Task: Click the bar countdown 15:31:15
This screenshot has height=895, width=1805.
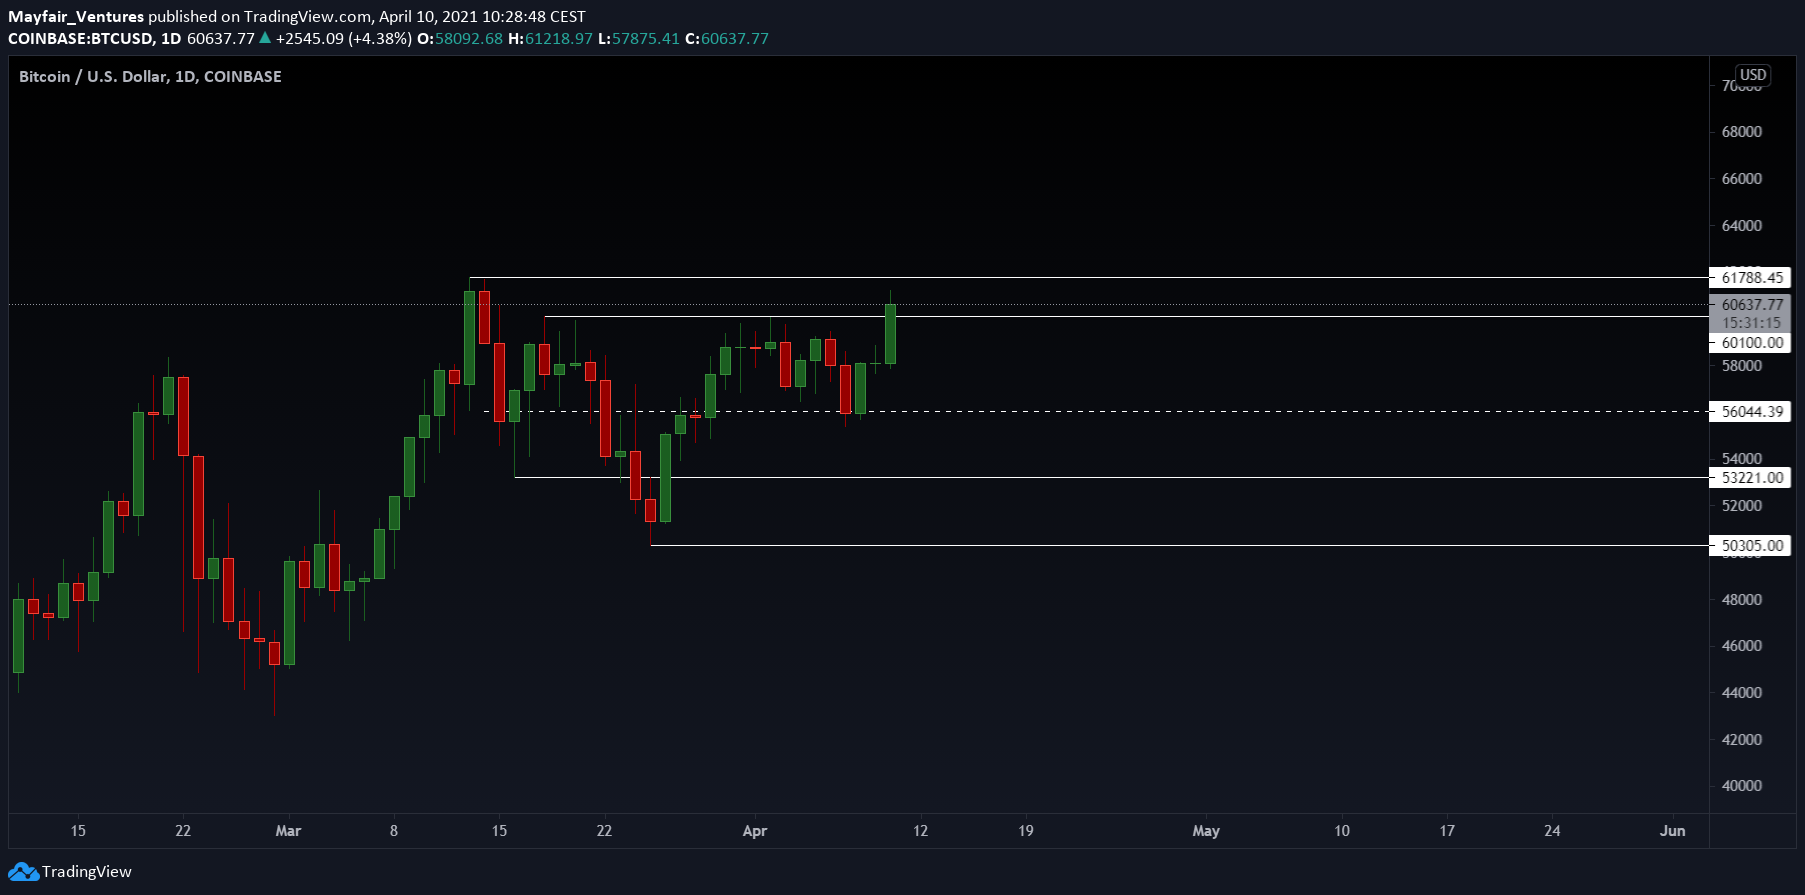Action: click(x=1750, y=323)
